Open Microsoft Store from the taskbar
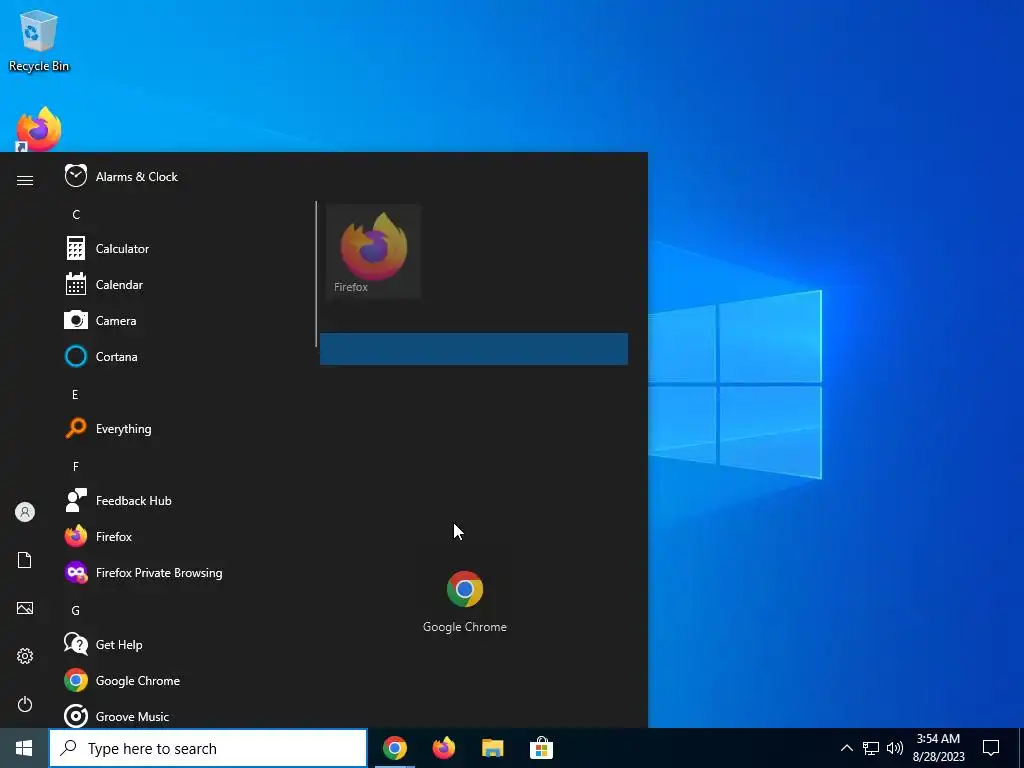The height and width of the screenshot is (768, 1024). click(x=541, y=748)
